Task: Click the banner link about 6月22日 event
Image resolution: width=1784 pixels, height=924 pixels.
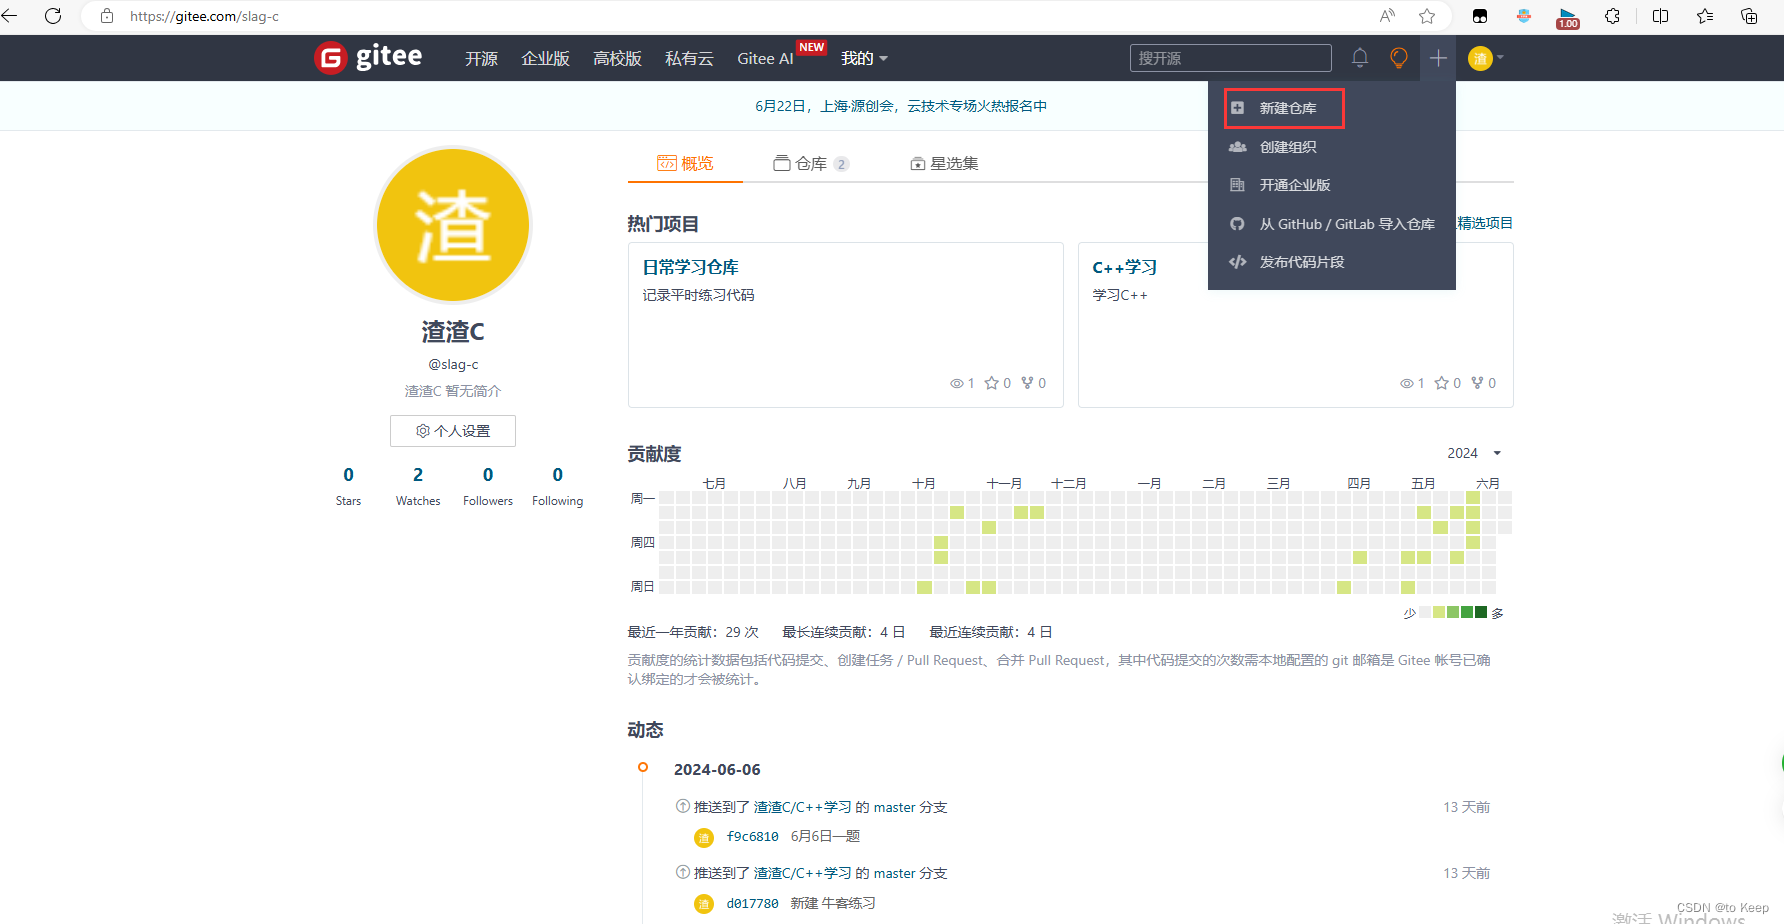Action: pos(901,106)
